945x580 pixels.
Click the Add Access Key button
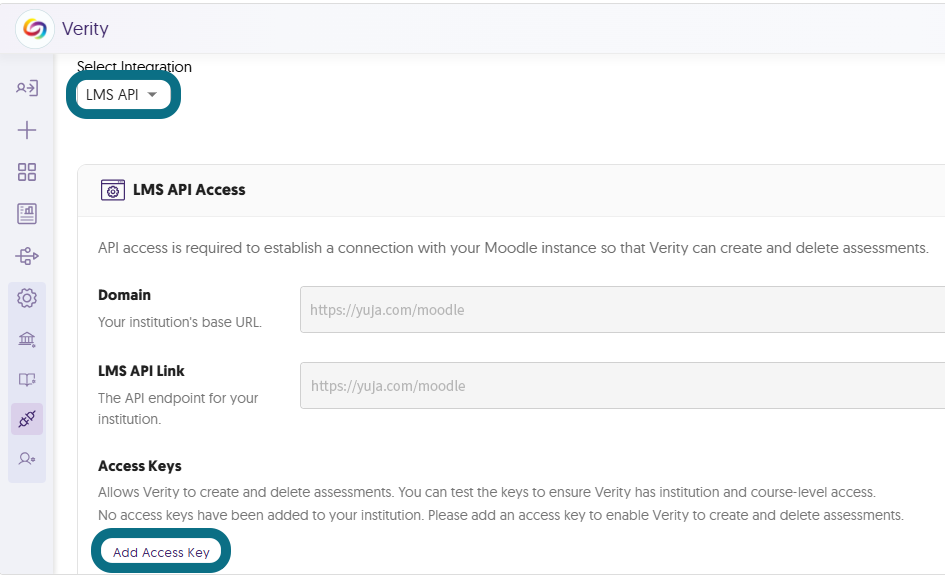coord(161,552)
